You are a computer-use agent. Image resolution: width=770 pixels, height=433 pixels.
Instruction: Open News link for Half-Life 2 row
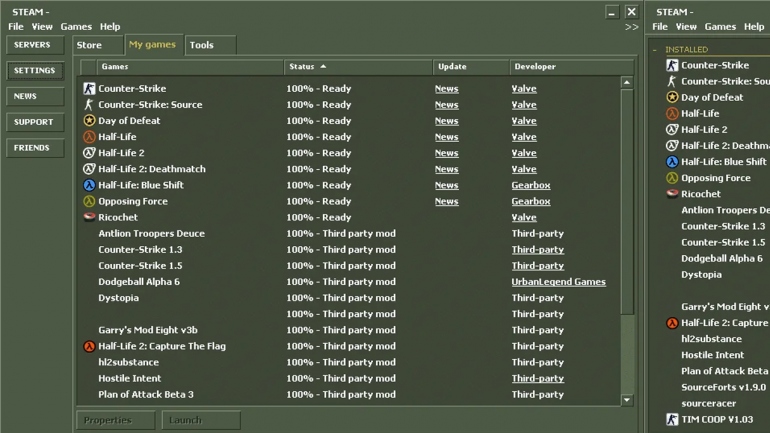click(446, 153)
